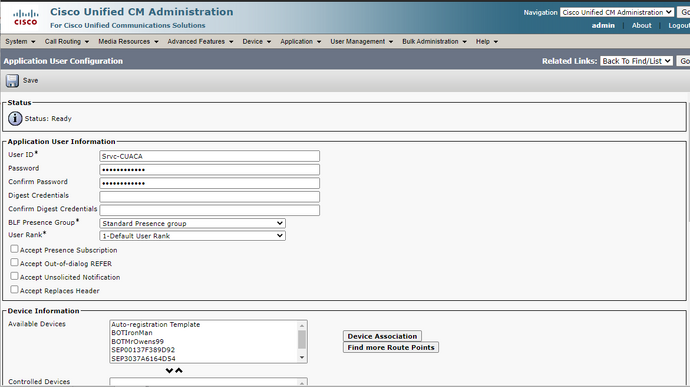The height and width of the screenshot is (387, 690).
Task: Click into the Digest Credentials field
Action: 209,197
